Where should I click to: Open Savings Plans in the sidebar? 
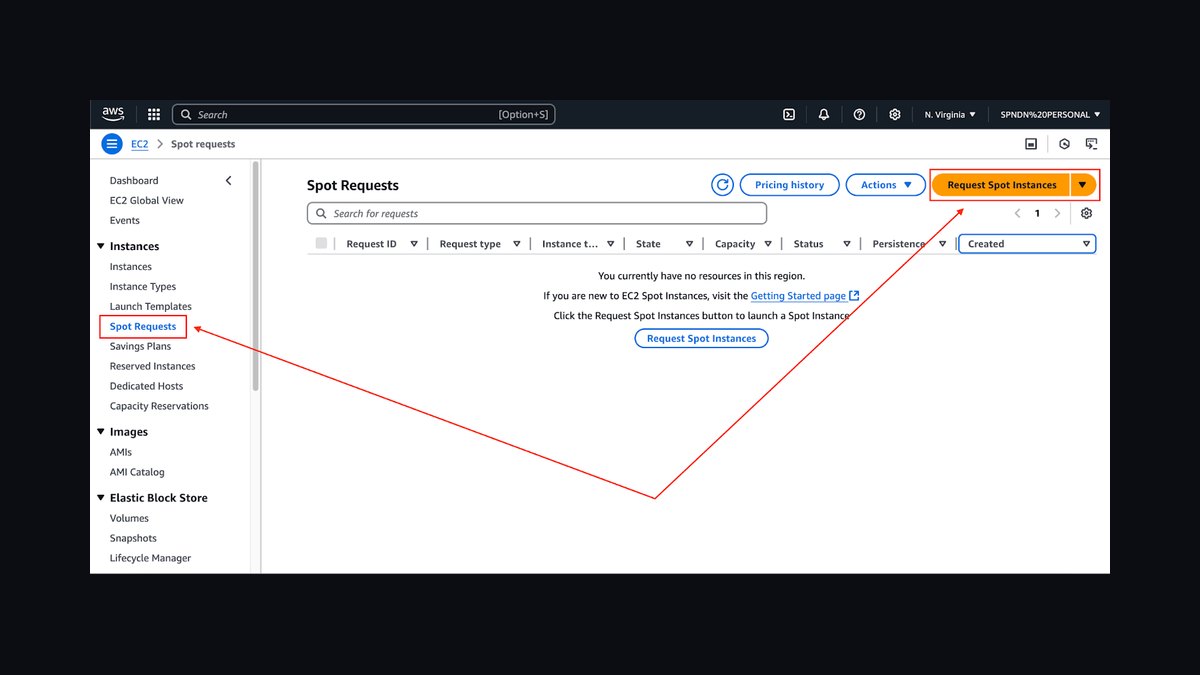point(140,347)
